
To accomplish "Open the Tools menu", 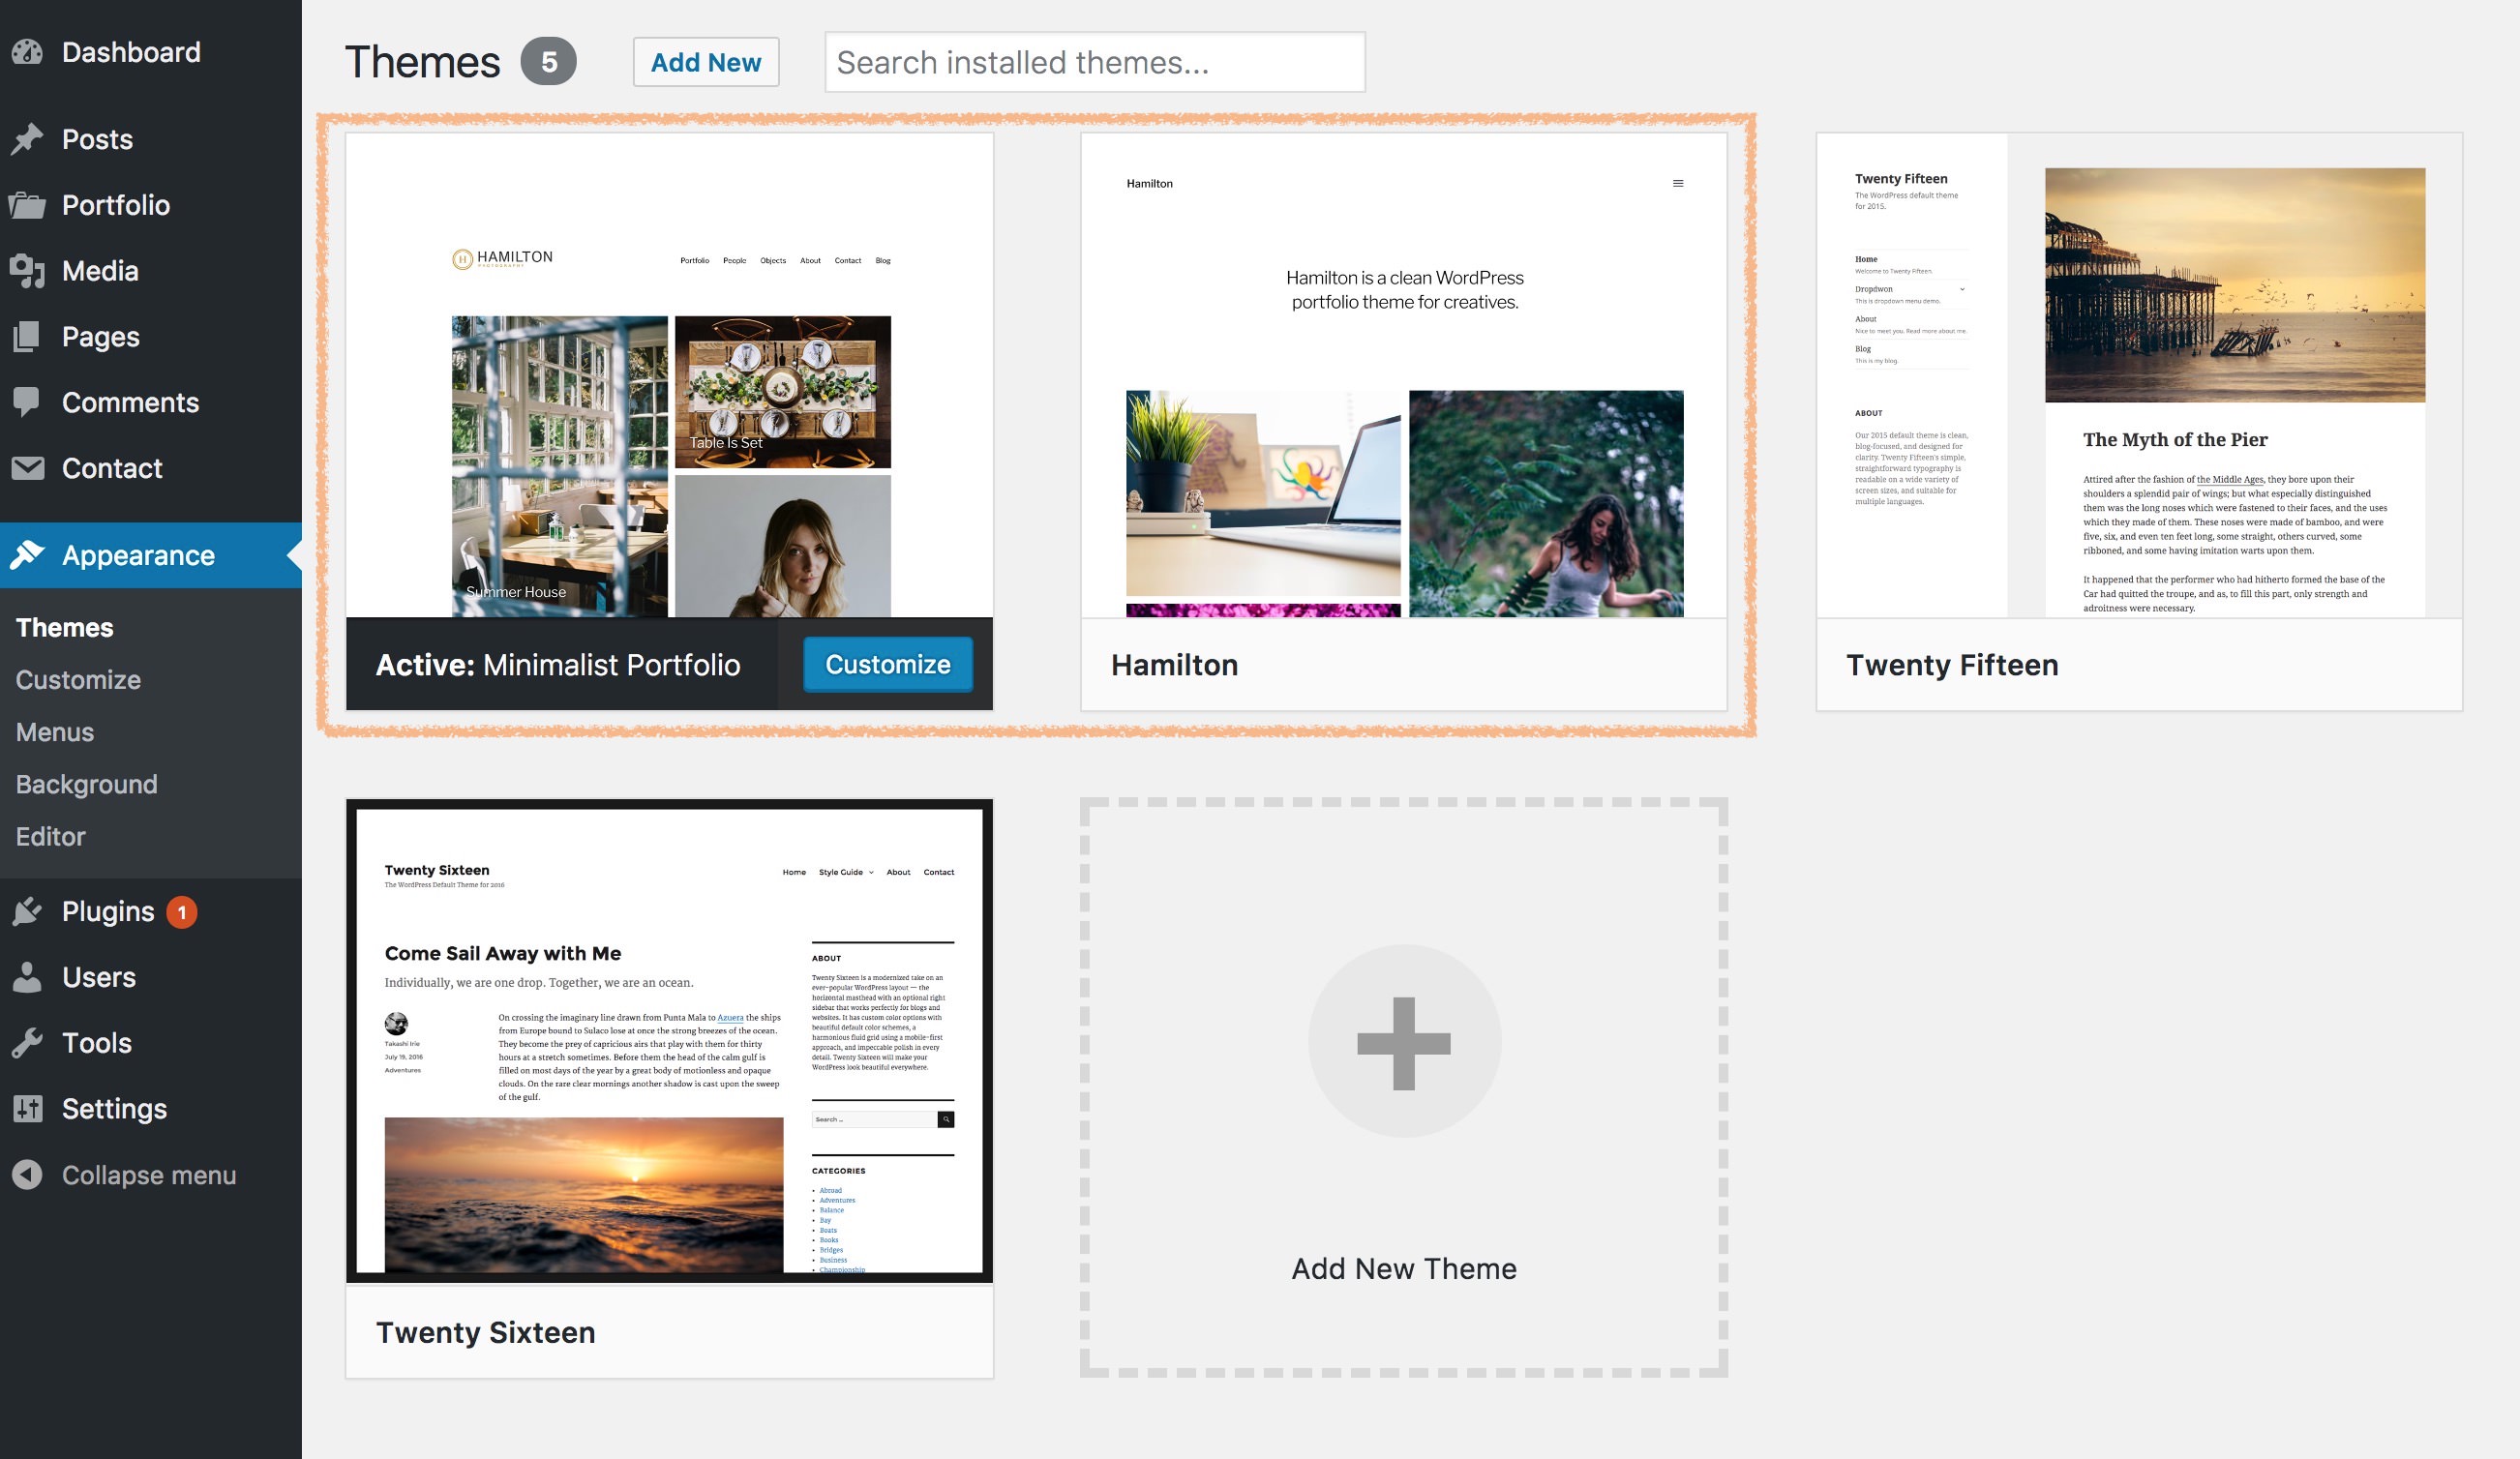I will (97, 1043).
